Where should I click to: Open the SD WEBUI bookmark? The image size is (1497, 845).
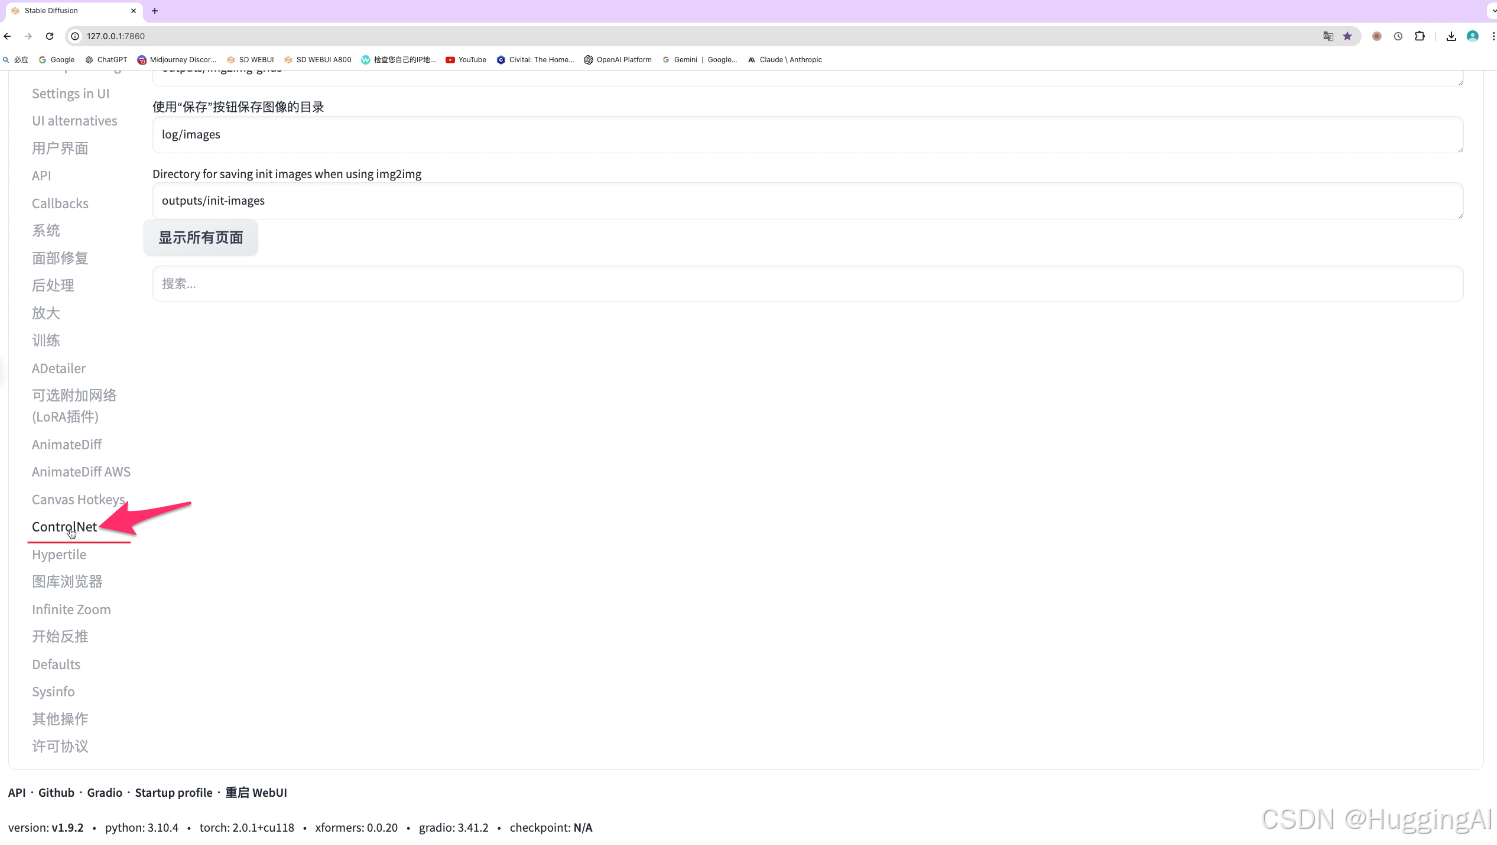click(x=250, y=60)
